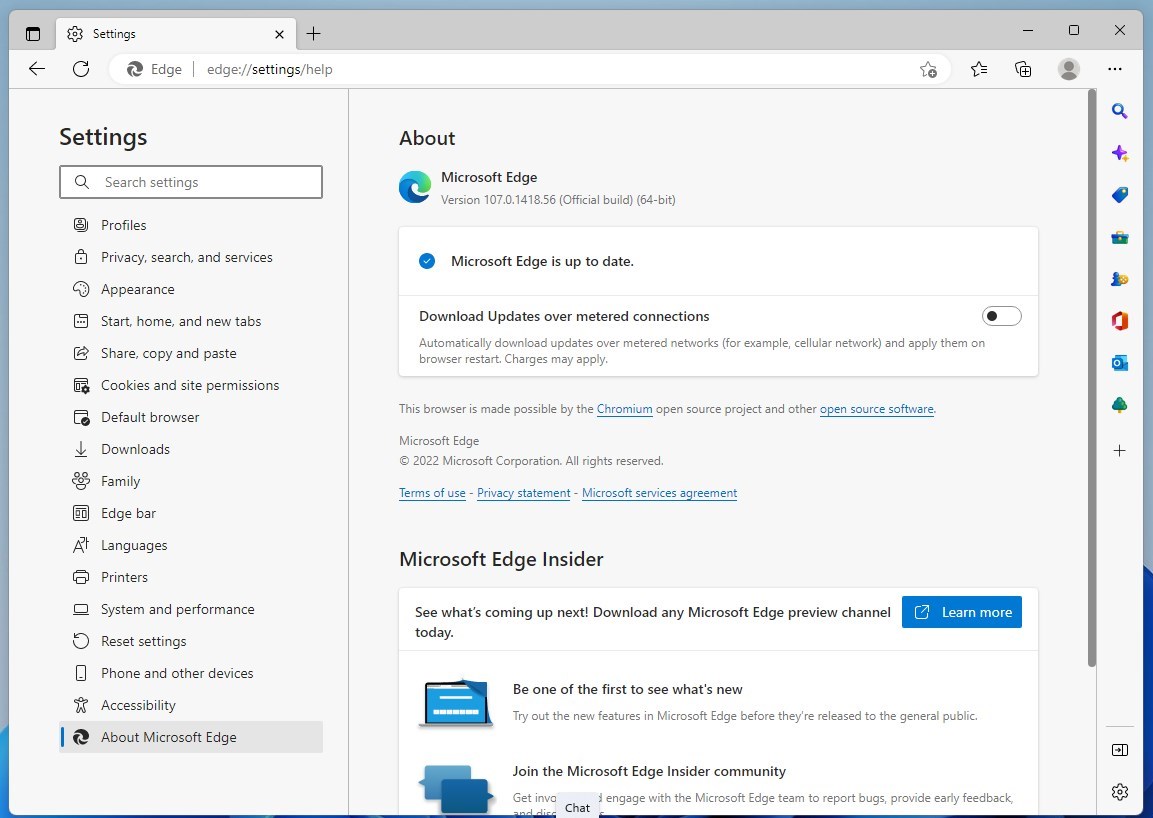Click the profile avatar icon in the toolbar

[x=1067, y=69]
